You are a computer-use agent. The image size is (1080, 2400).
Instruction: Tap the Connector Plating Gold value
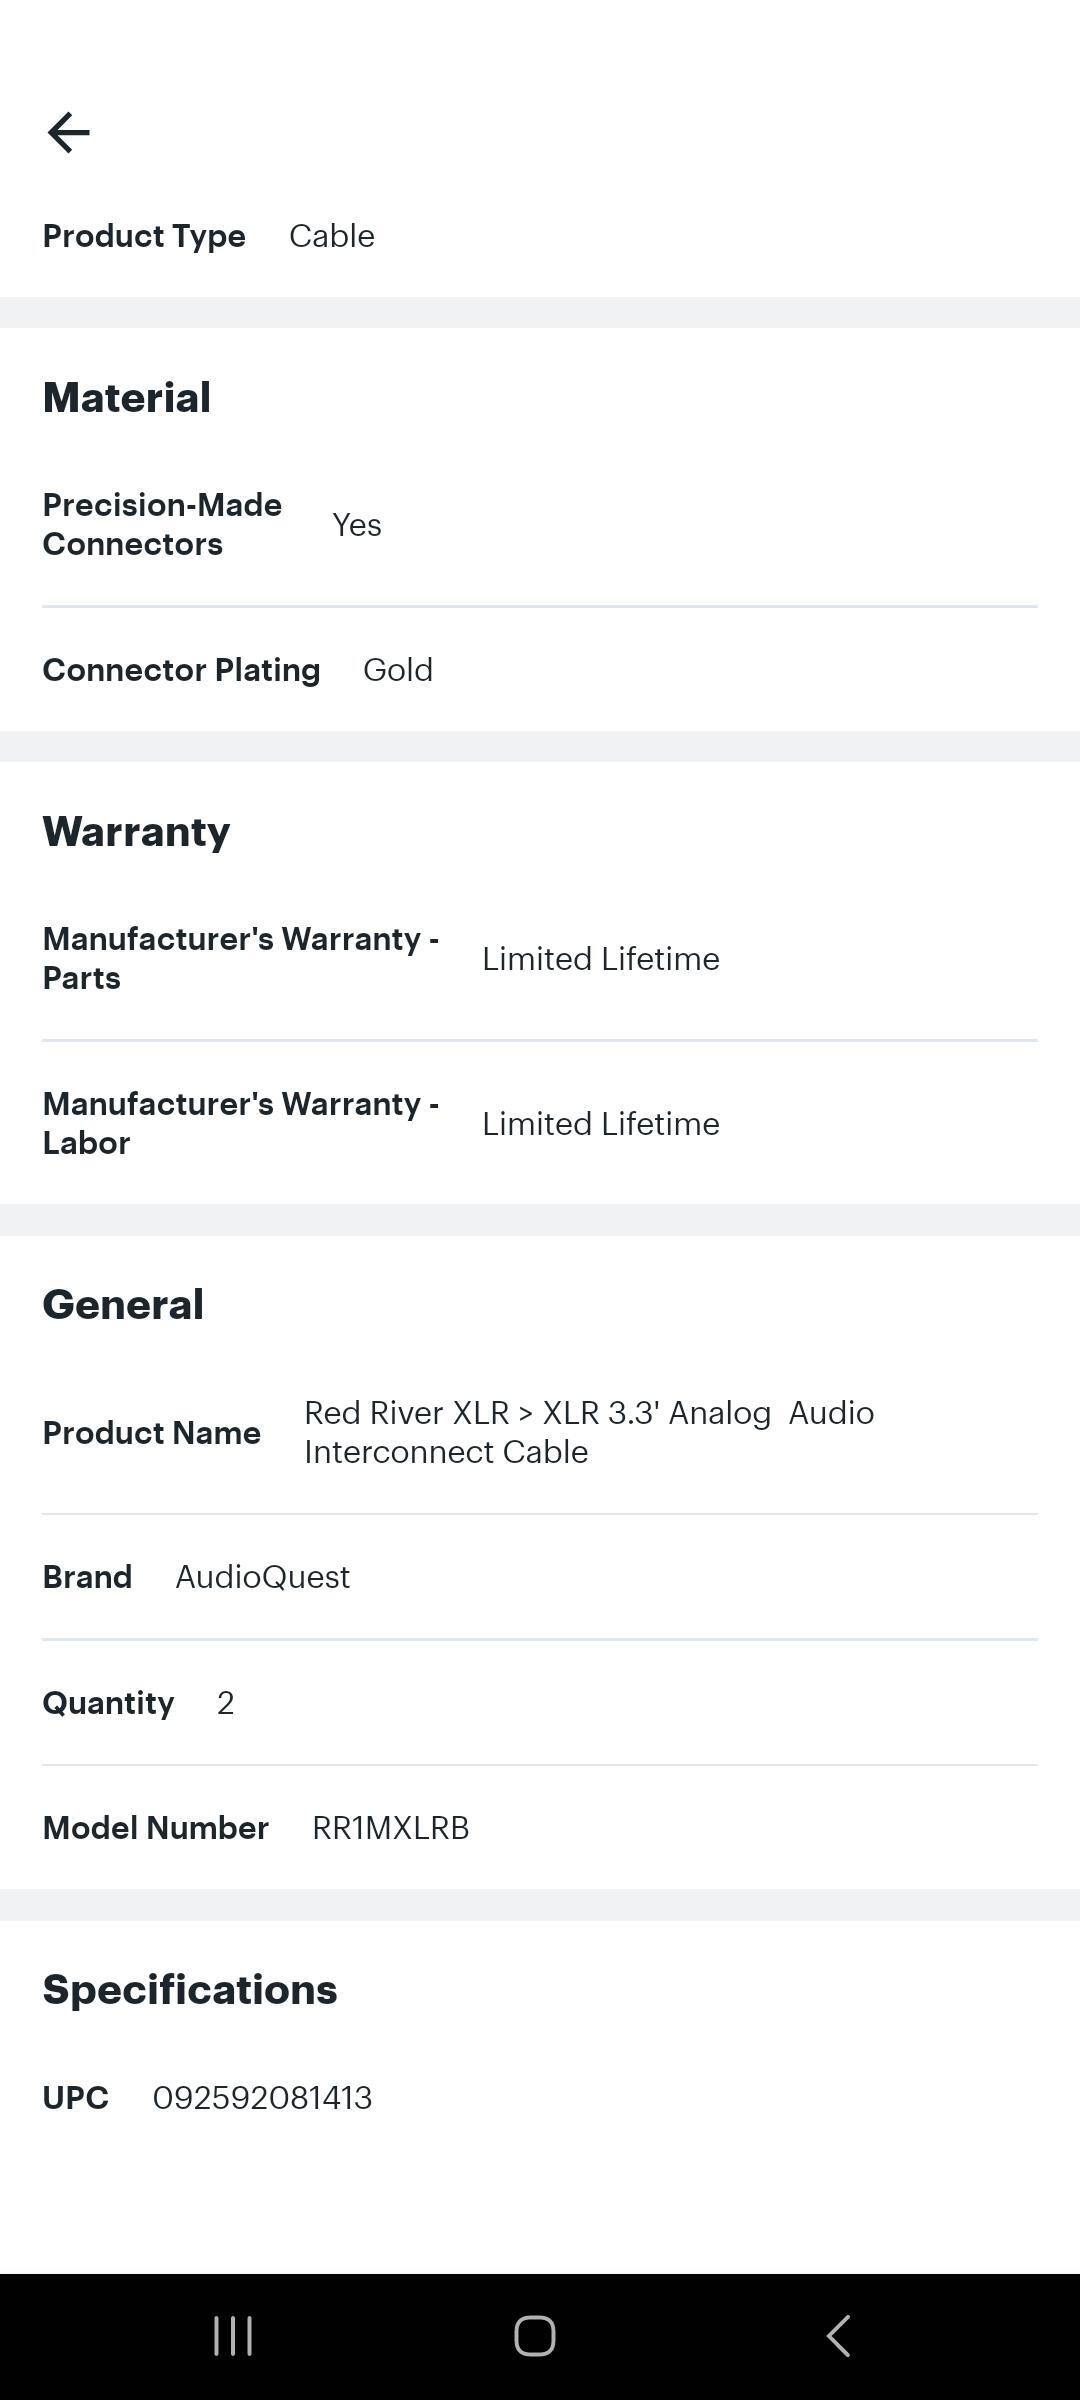point(397,670)
